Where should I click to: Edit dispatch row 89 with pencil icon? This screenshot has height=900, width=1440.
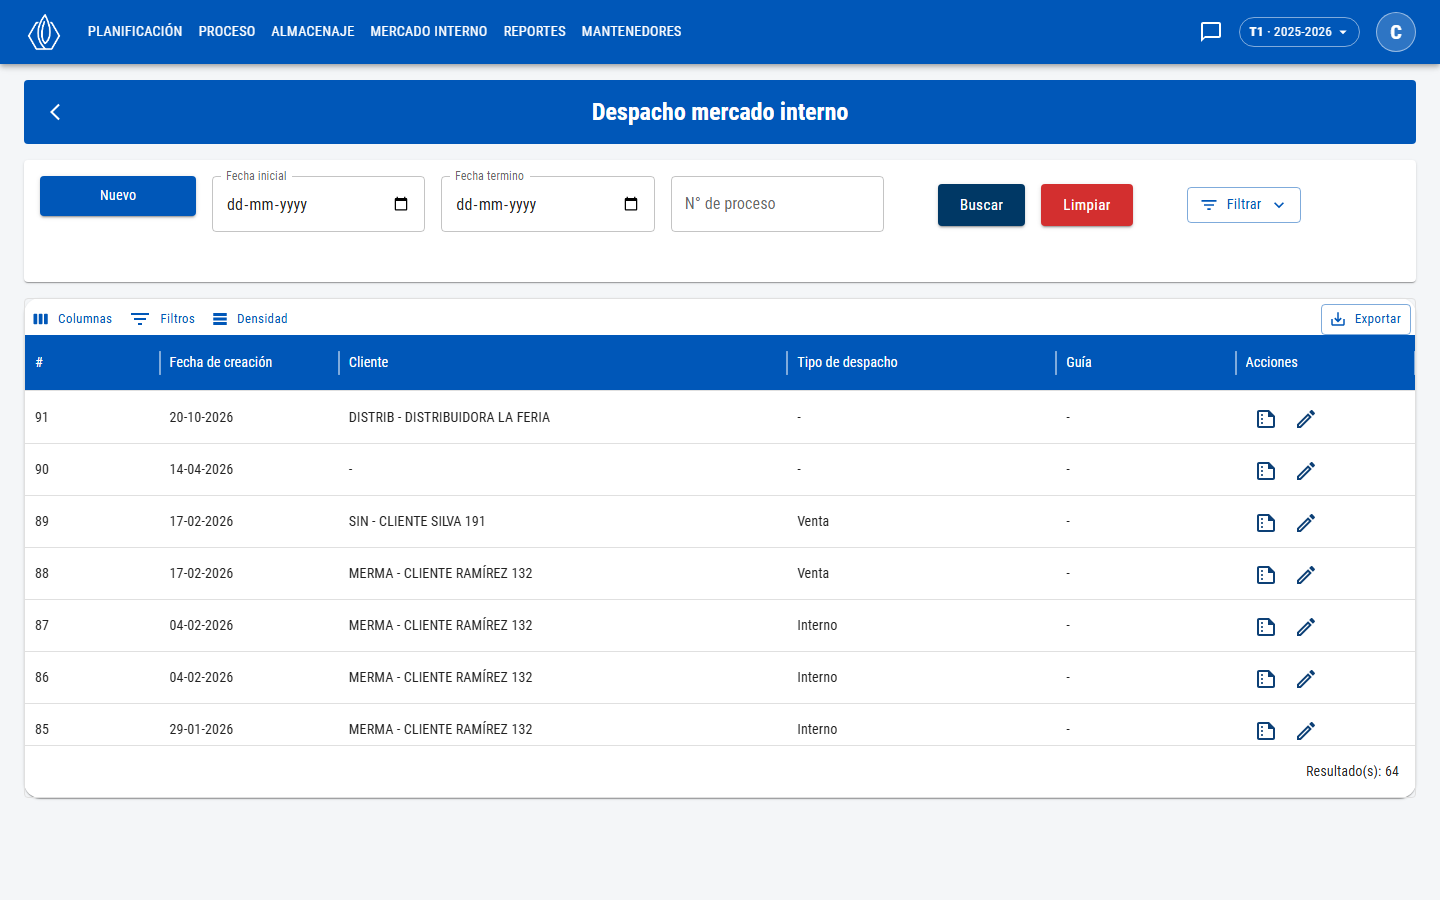tap(1306, 523)
